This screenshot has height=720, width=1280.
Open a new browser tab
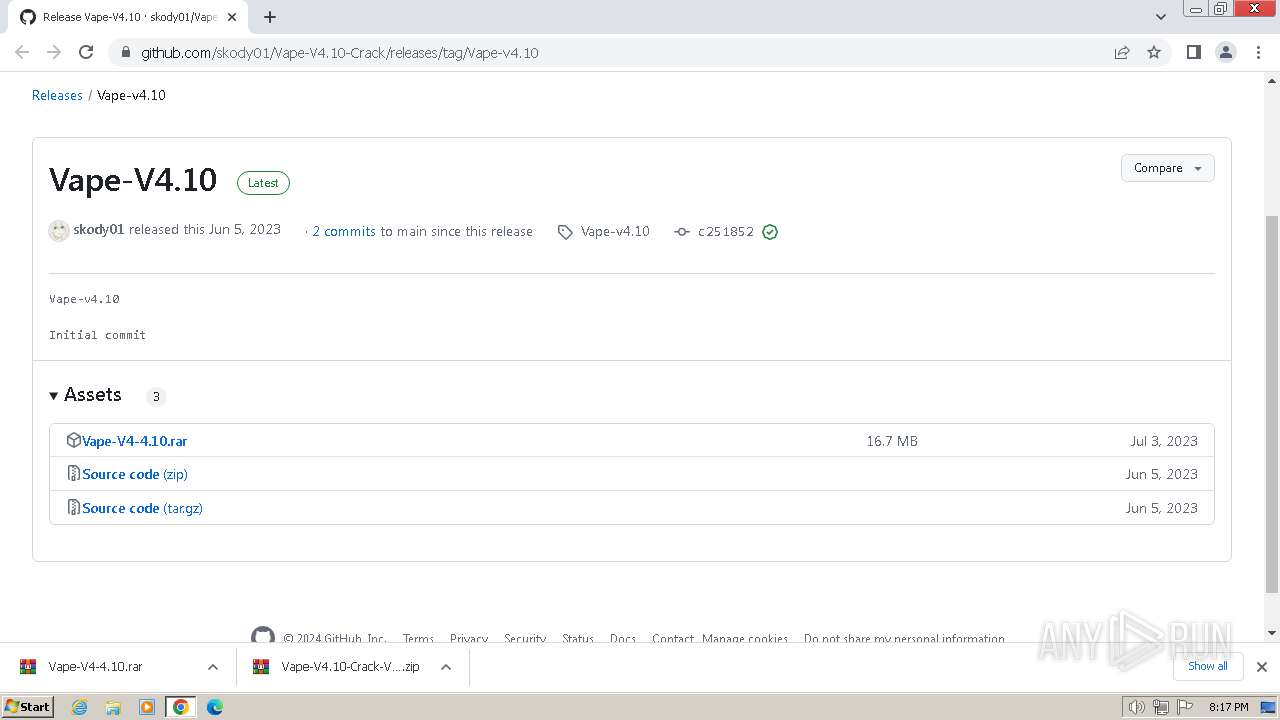270,17
